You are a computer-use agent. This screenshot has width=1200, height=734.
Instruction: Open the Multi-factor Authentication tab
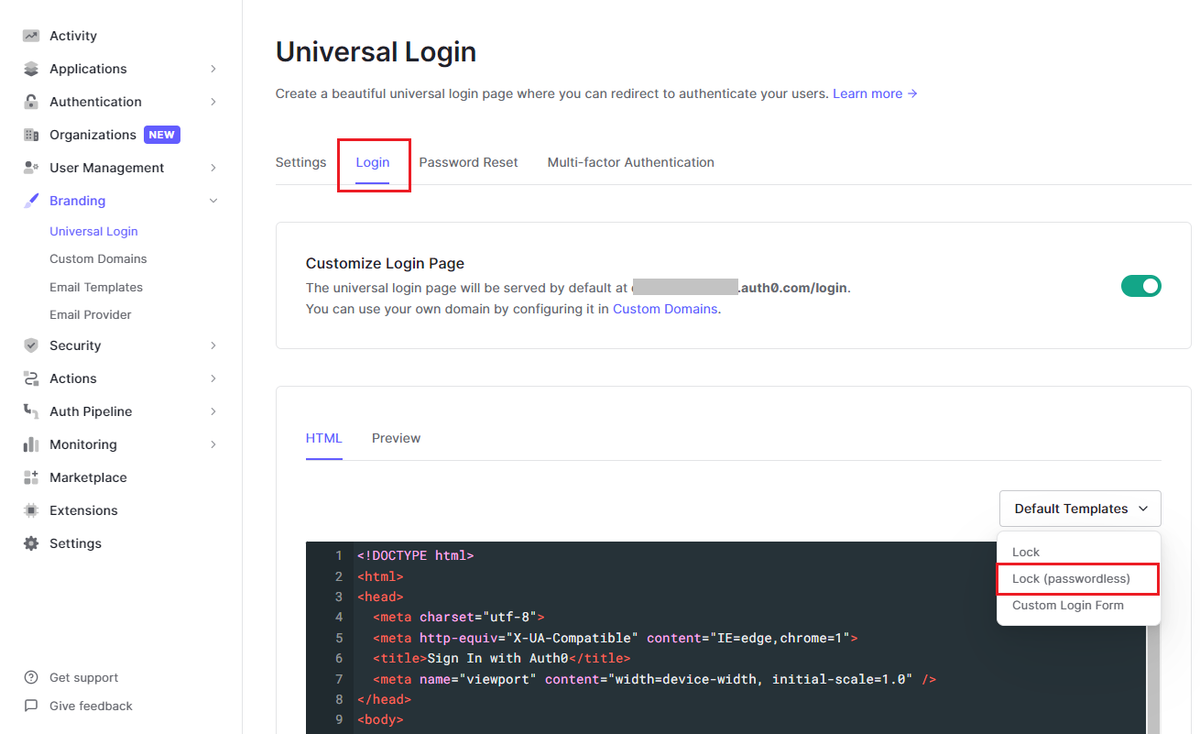tap(631, 162)
